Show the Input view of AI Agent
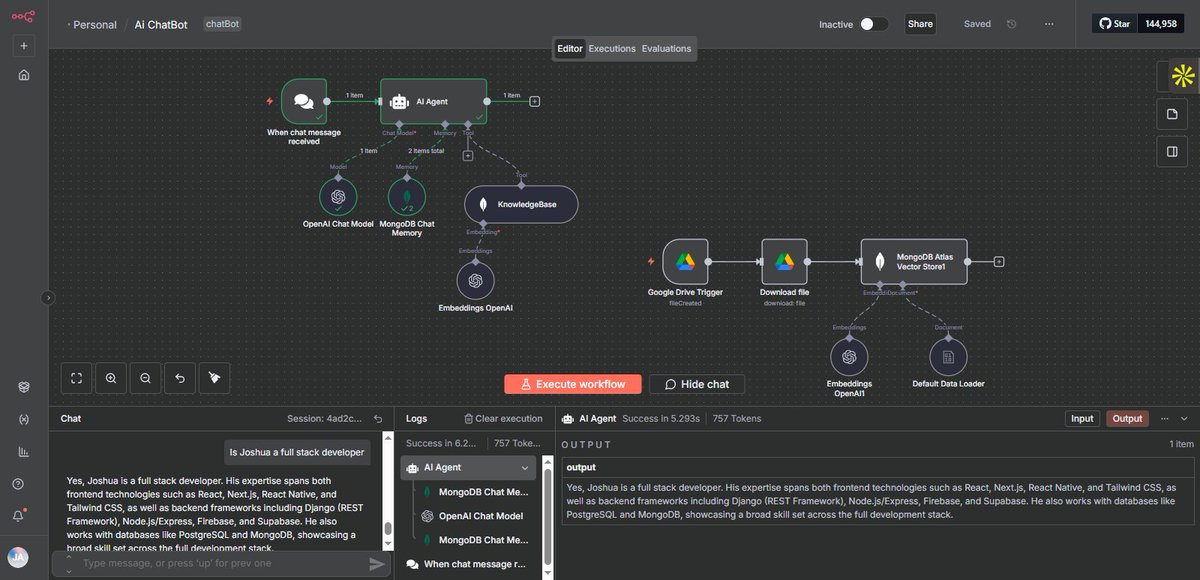This screenshot has height=580, width=1200. [x=1082, y=419]
